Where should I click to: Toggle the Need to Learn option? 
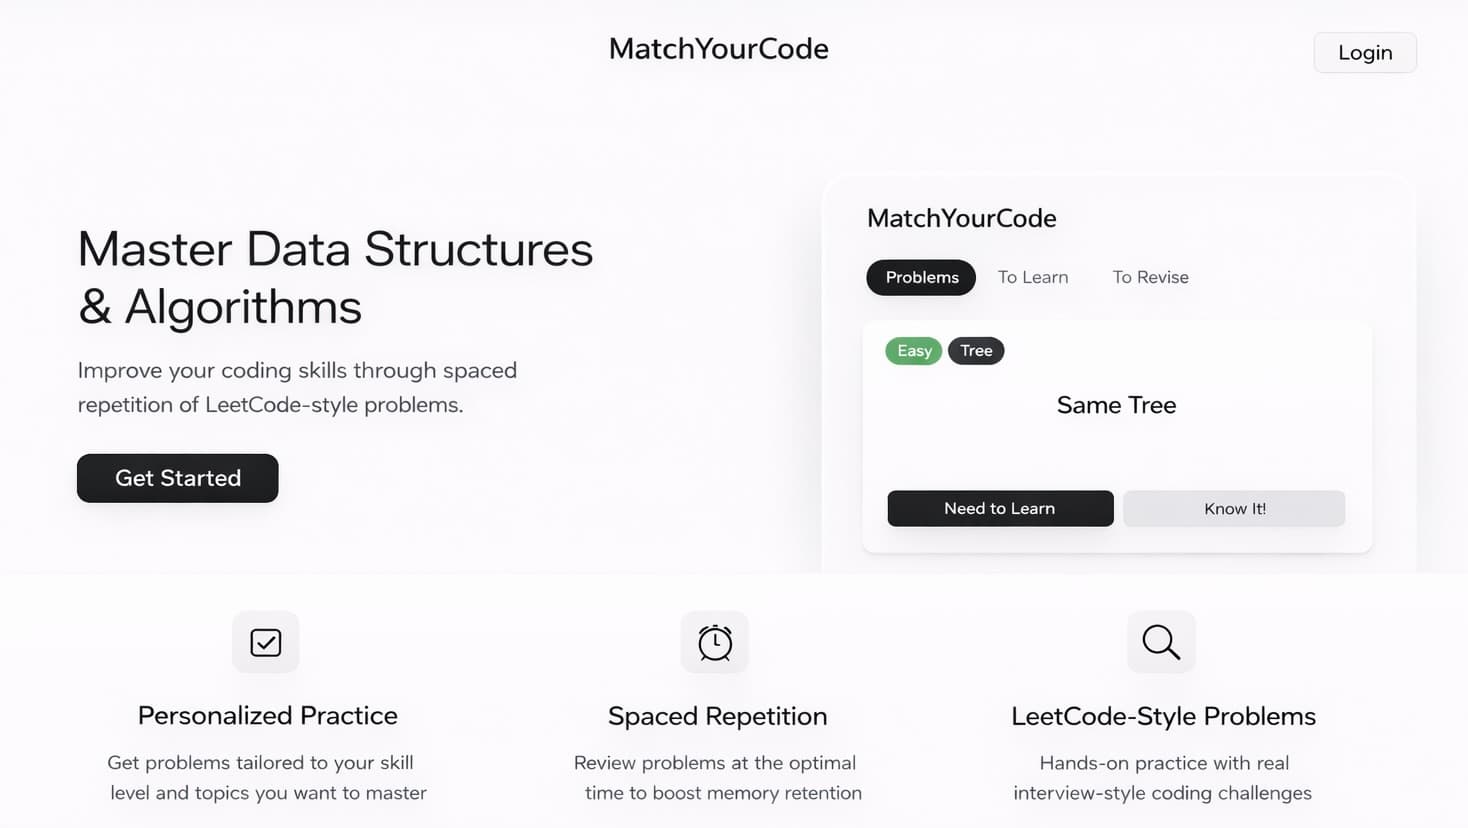coord(999,508)
